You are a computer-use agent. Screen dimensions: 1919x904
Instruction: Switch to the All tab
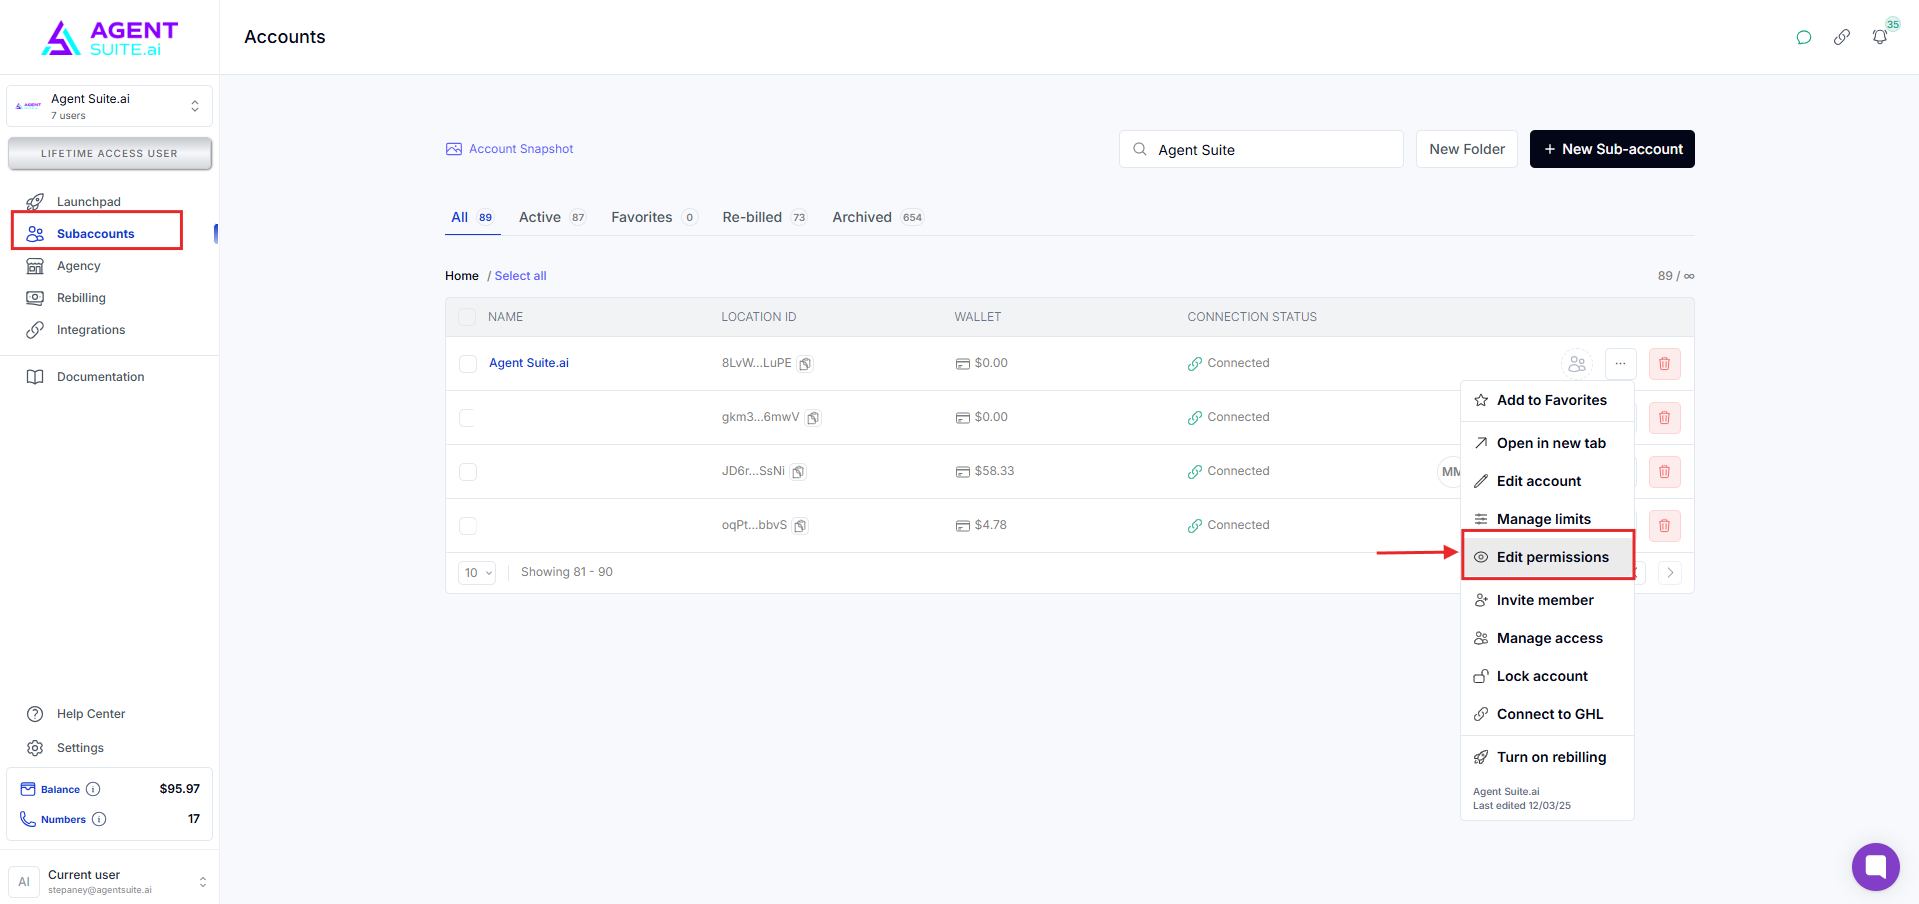point(472,217)
